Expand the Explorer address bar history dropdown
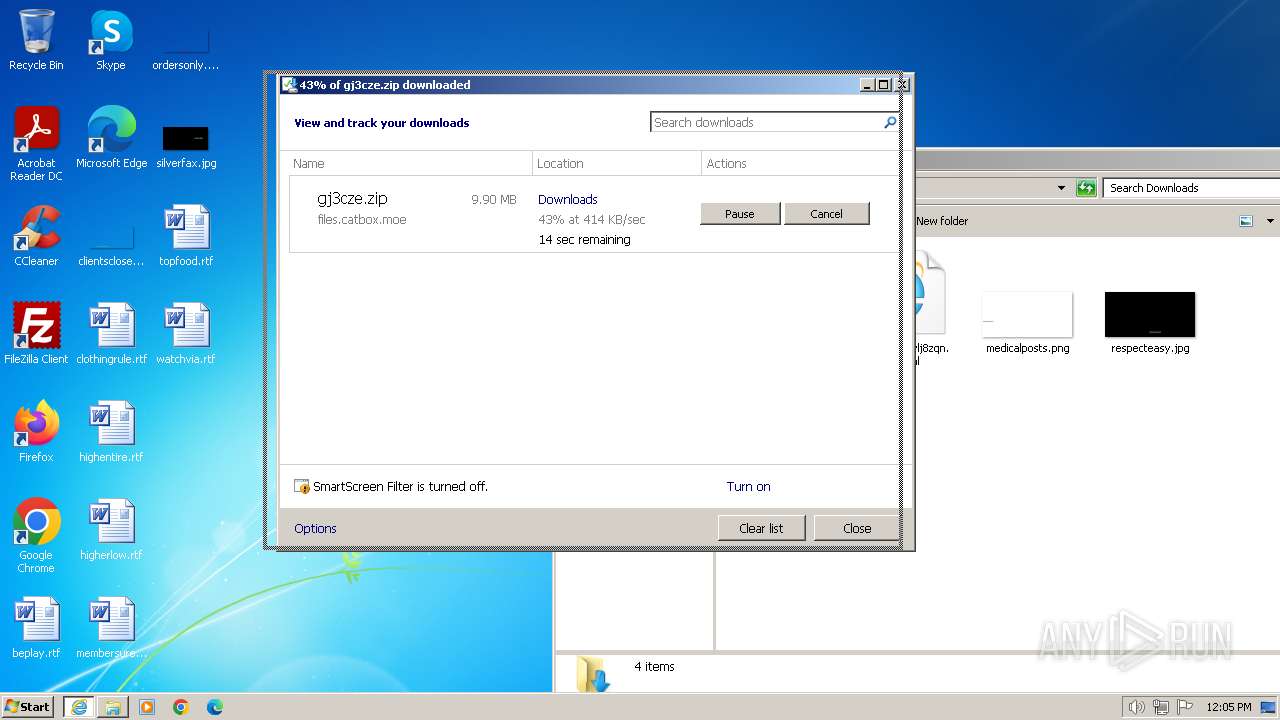Screen dimensions: 1280x720 1061,188
